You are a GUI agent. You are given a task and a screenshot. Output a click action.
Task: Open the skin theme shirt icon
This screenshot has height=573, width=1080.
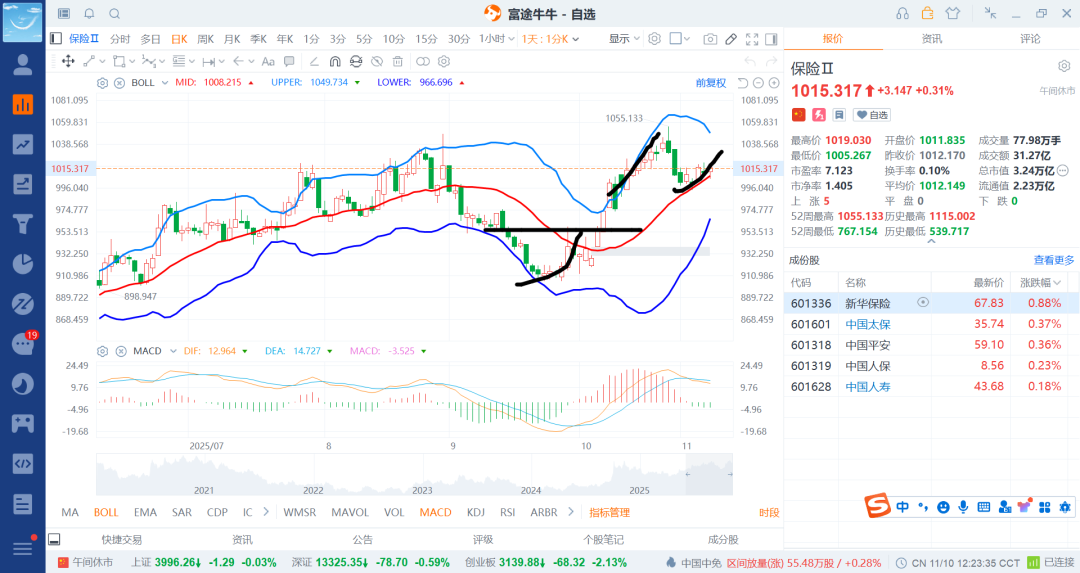pos(951,13)
